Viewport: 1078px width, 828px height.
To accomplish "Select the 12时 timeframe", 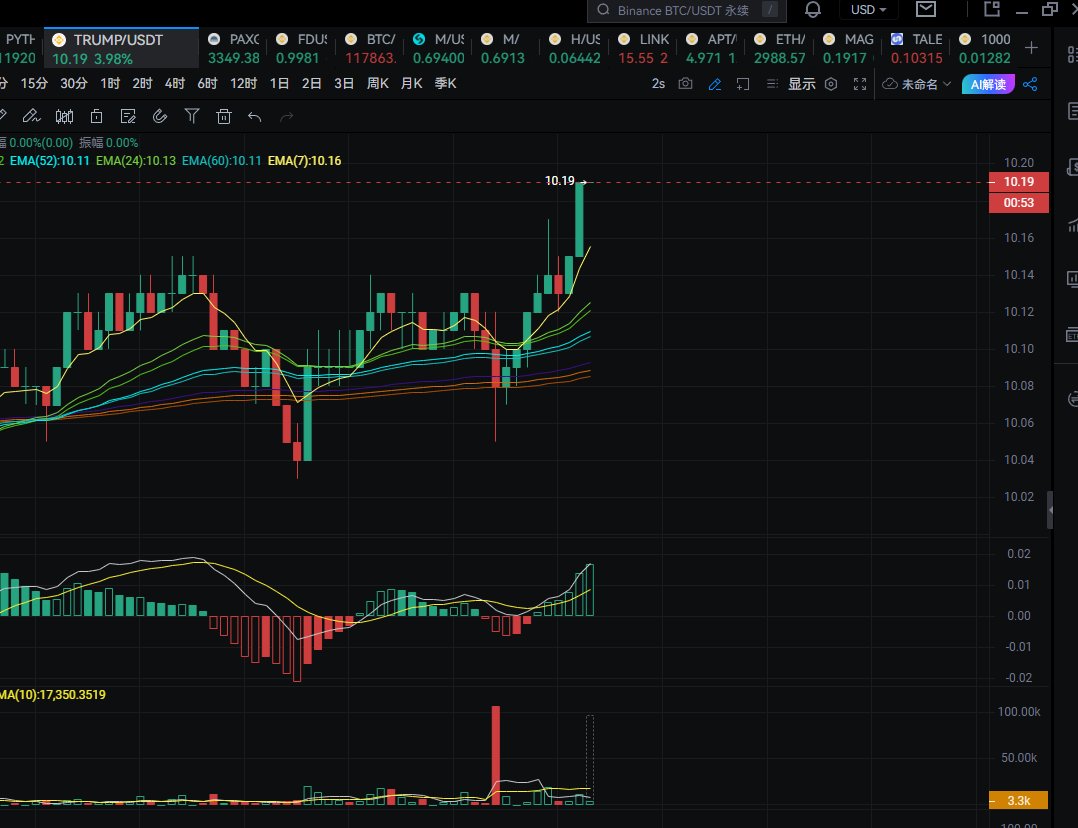I will point(243,84).
